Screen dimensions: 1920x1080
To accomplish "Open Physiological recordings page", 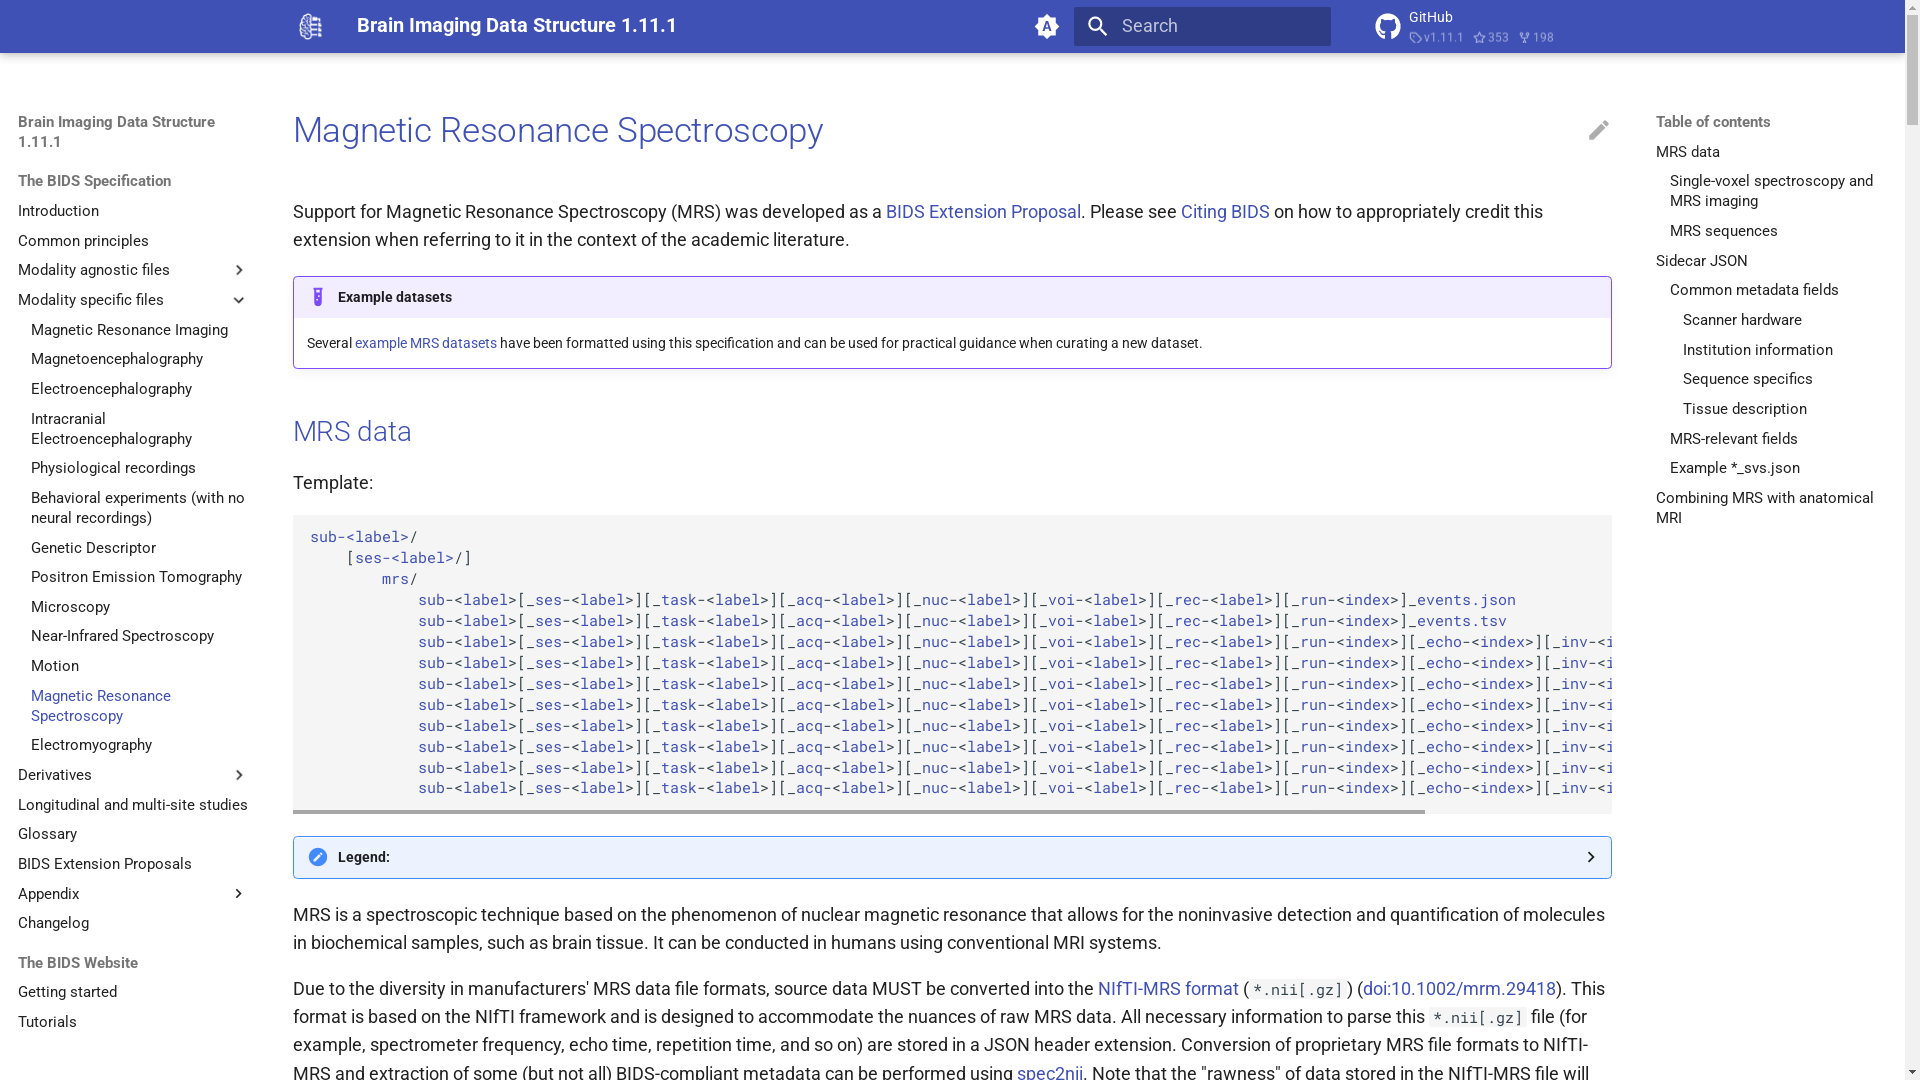I will click(113, 468).
